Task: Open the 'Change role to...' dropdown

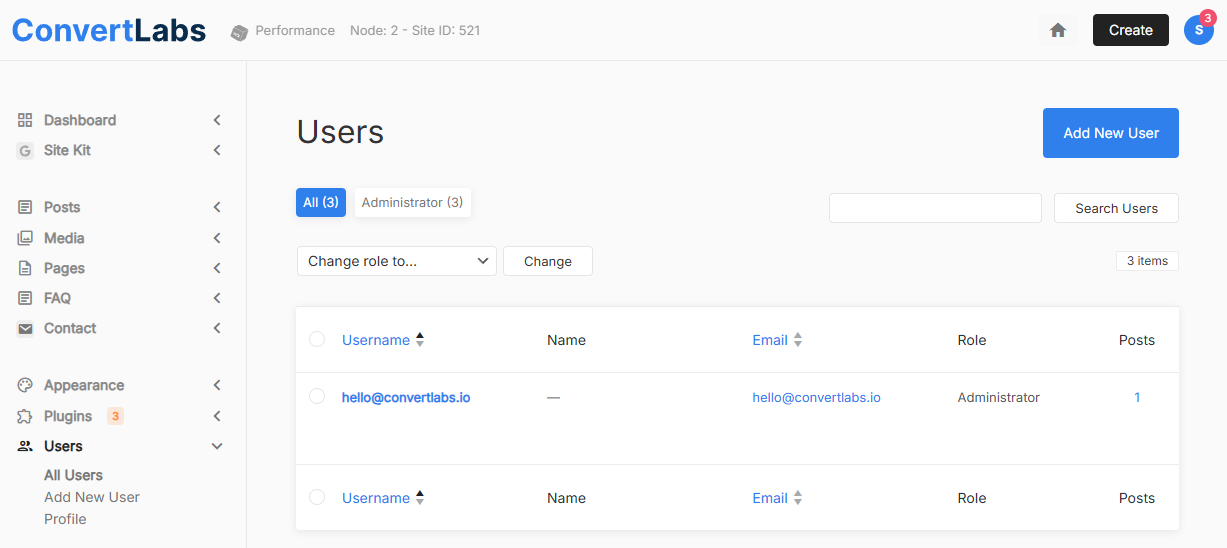Action: [x=397, y=261]
